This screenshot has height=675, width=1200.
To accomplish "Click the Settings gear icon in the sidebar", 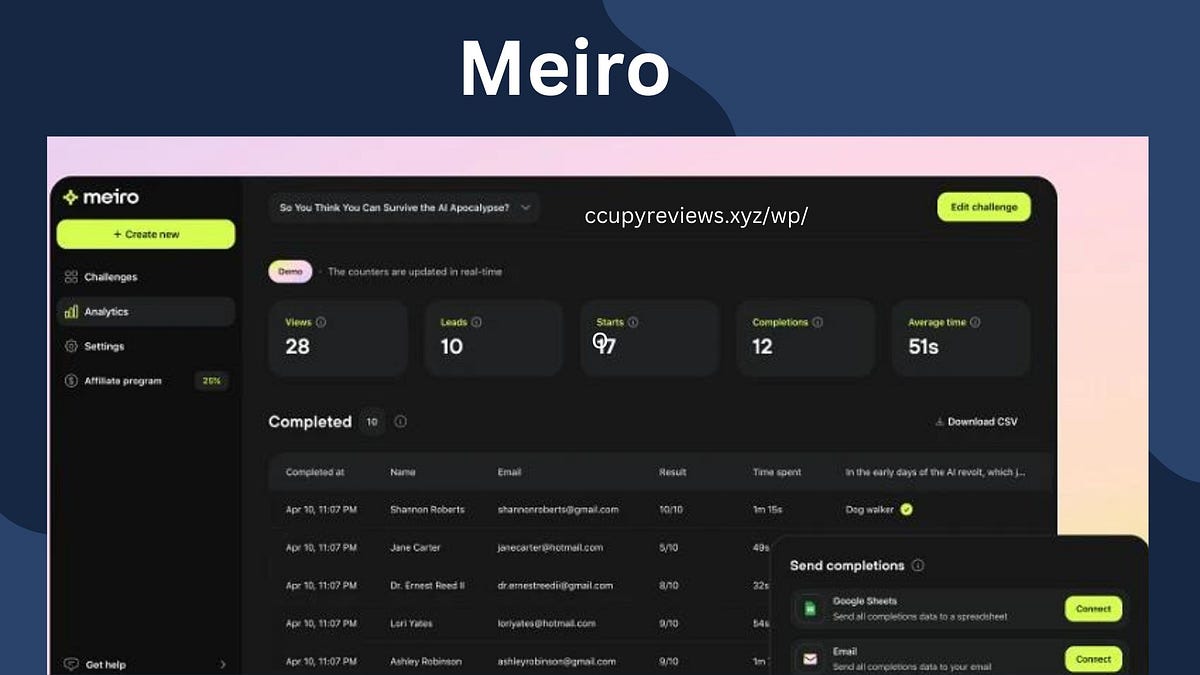I will 70,346.
